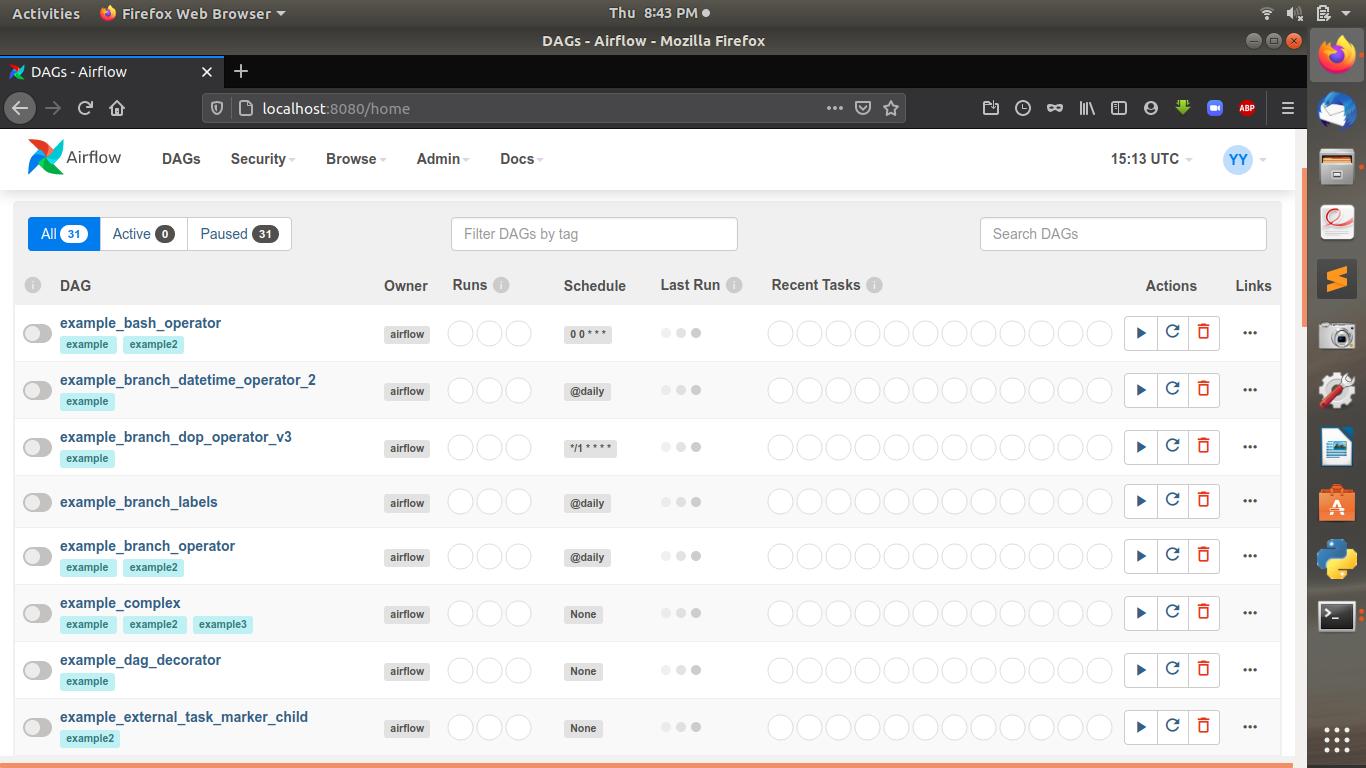Unpause the example_bash_operator DAG
Screen dimensions: 1366x768
click(37, 332)
